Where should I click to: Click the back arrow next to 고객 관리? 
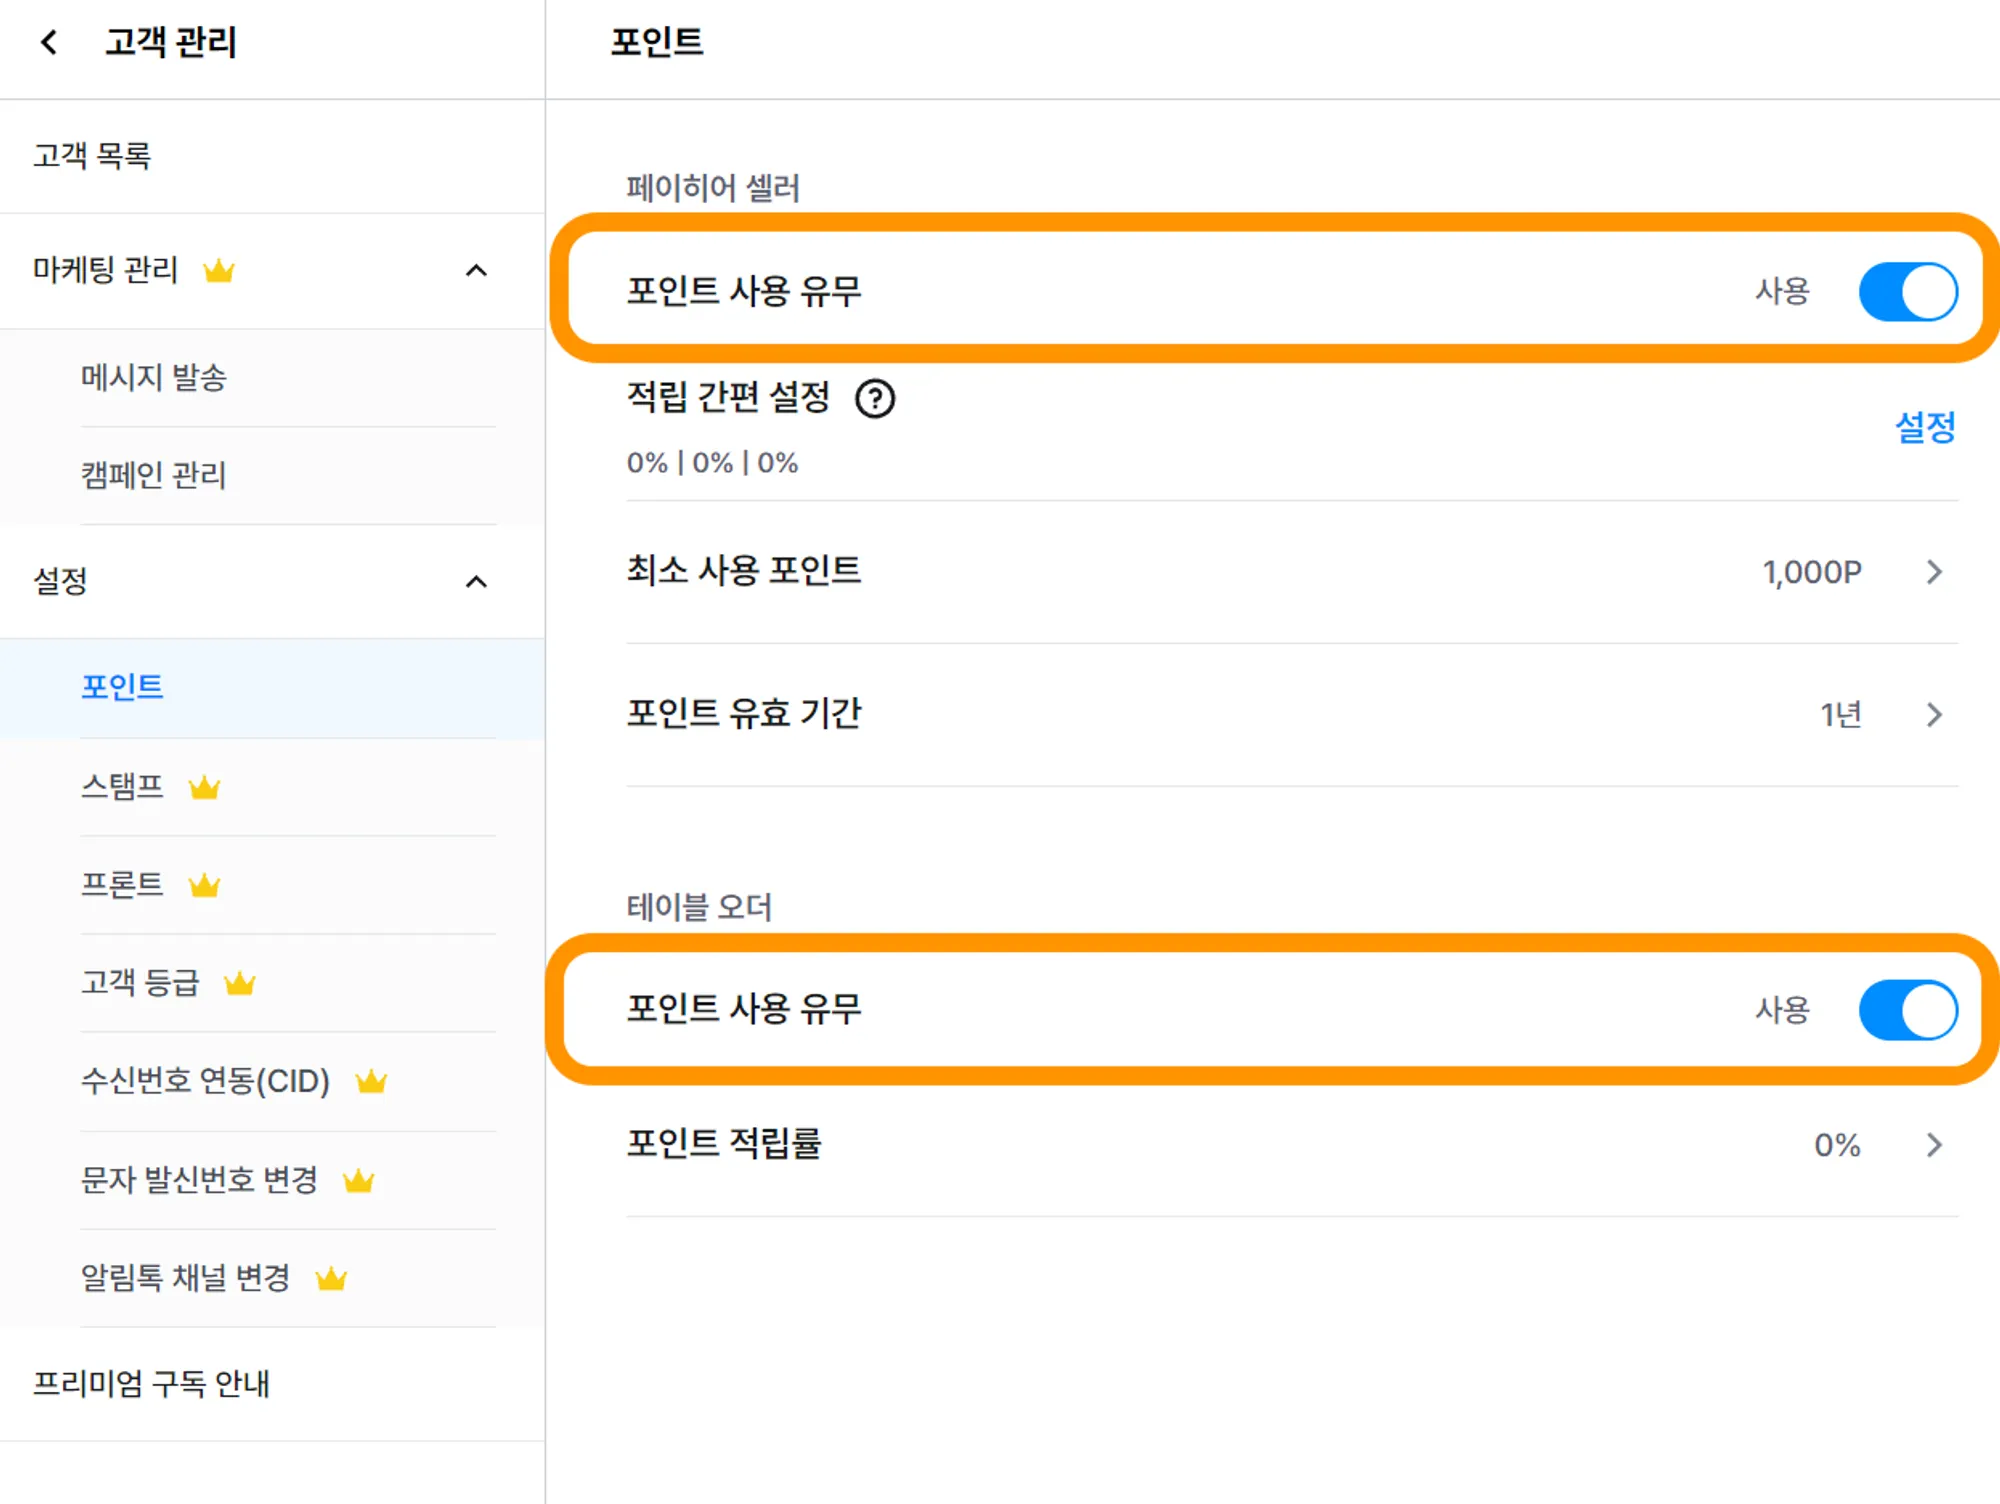coord(48,42)
